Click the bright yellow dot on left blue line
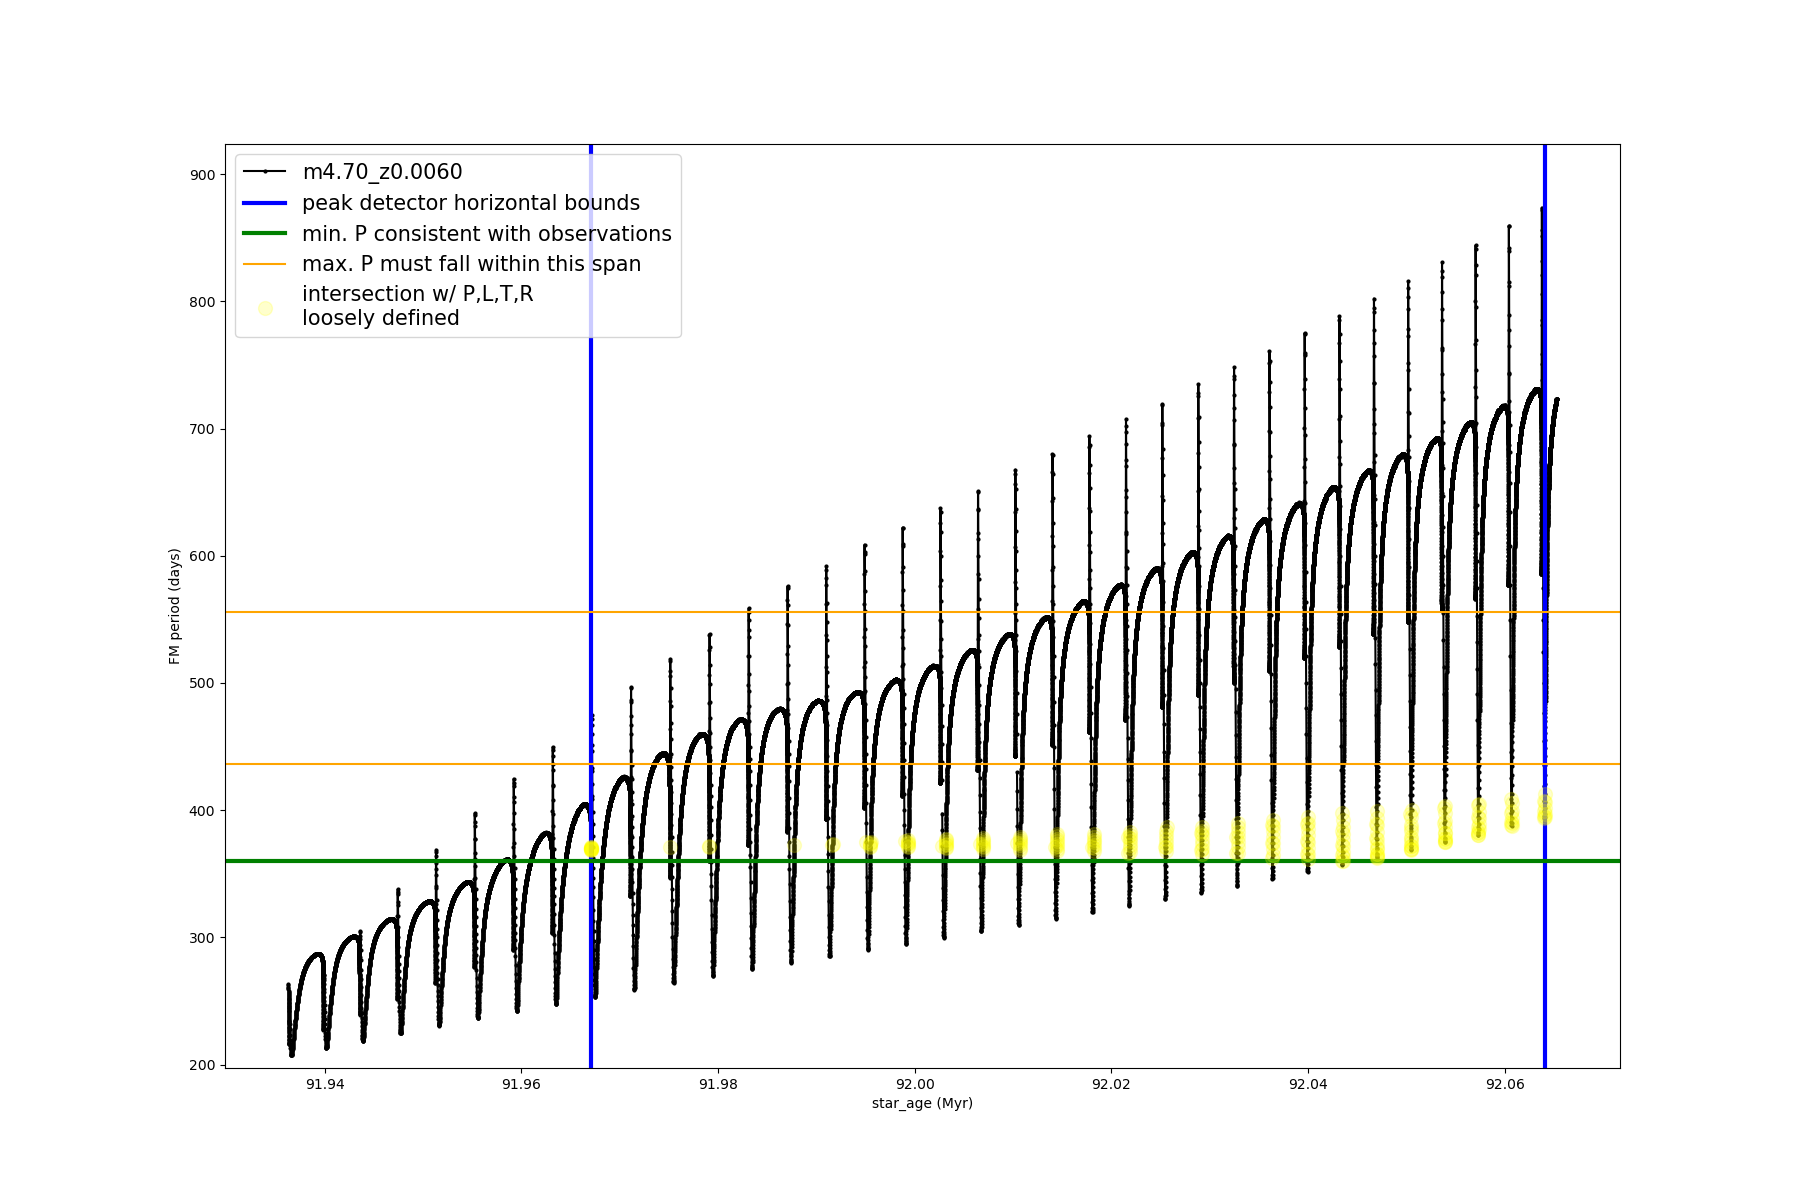The width and height of the screenshot is (1800, 1200). 591,849
